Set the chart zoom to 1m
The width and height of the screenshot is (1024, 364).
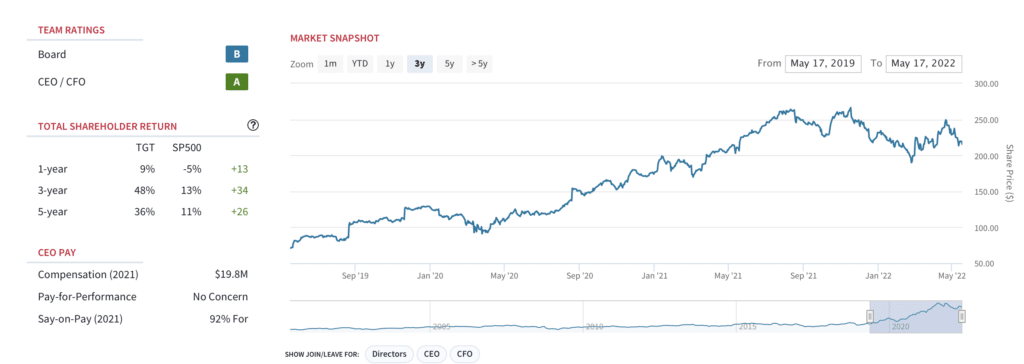(x=330, y=63)
